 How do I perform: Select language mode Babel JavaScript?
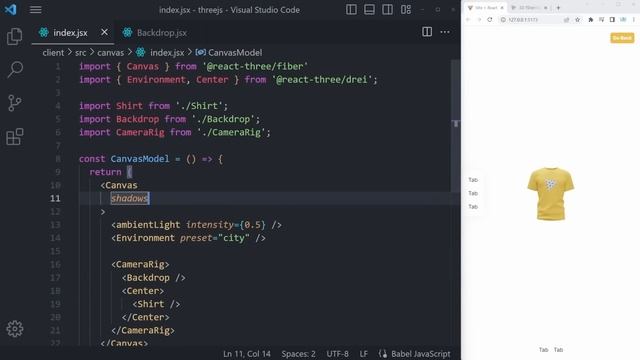tap(420, 354)
